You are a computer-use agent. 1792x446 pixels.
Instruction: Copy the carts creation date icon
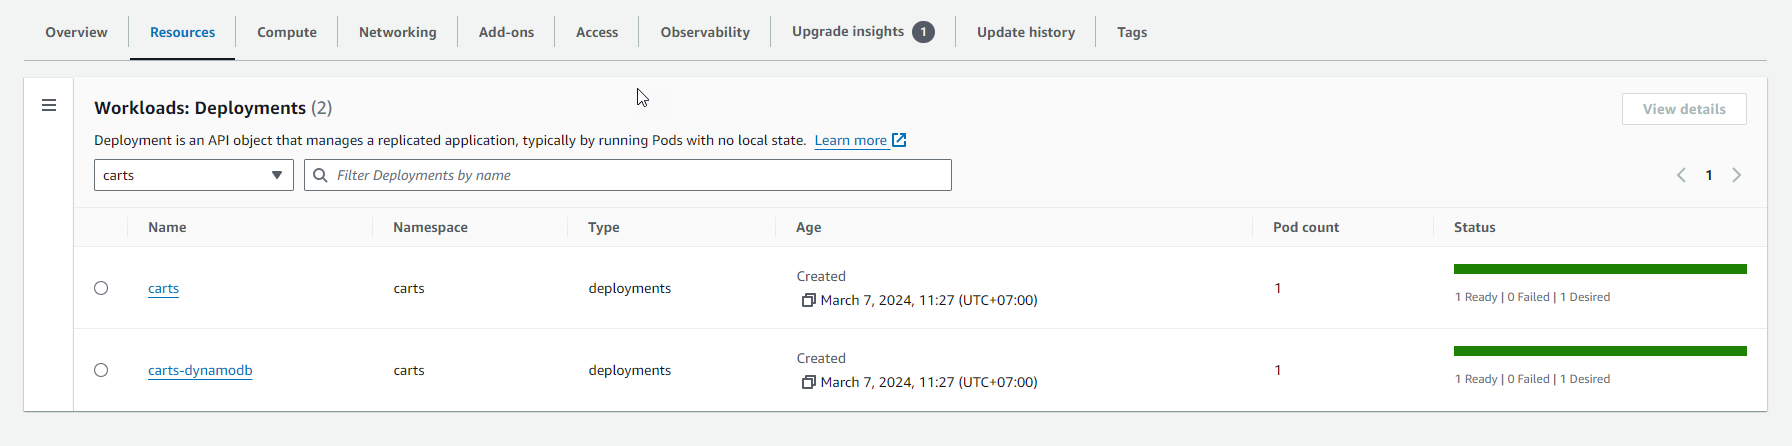click(808, 300)
